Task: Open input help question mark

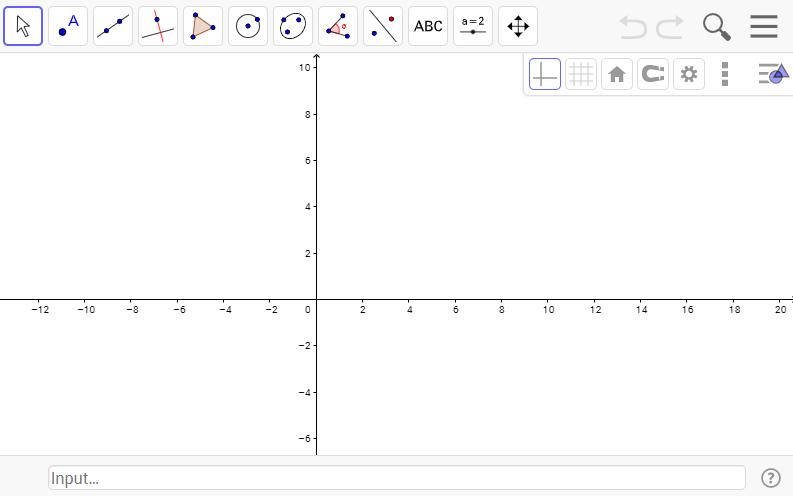Action: [x=771, y=478]
